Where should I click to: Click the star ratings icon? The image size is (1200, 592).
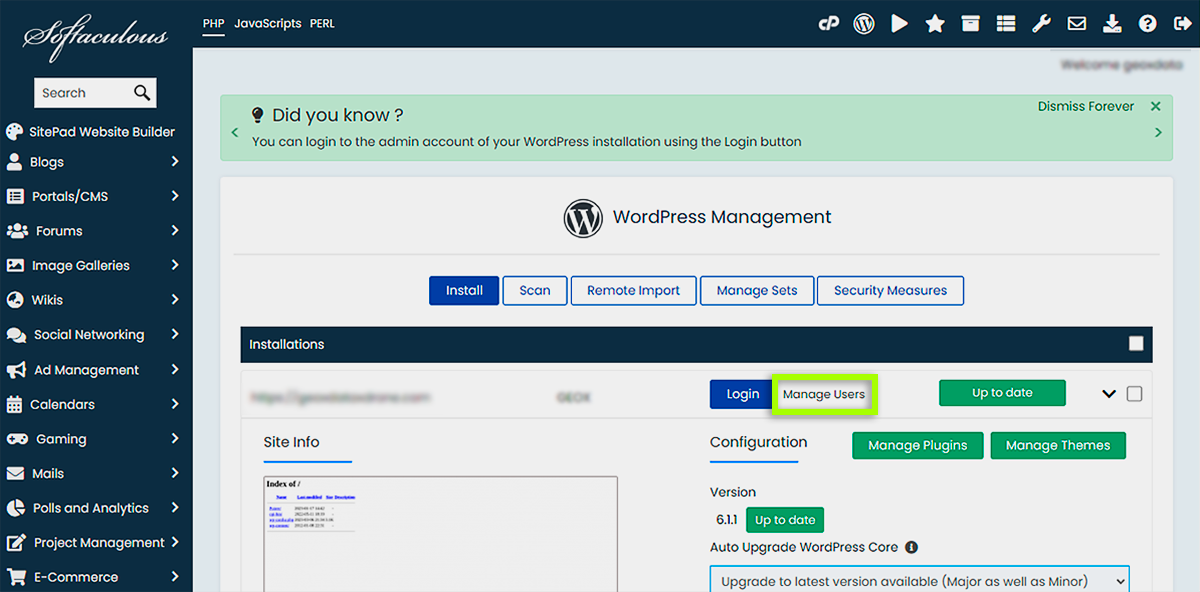[935, 24]
